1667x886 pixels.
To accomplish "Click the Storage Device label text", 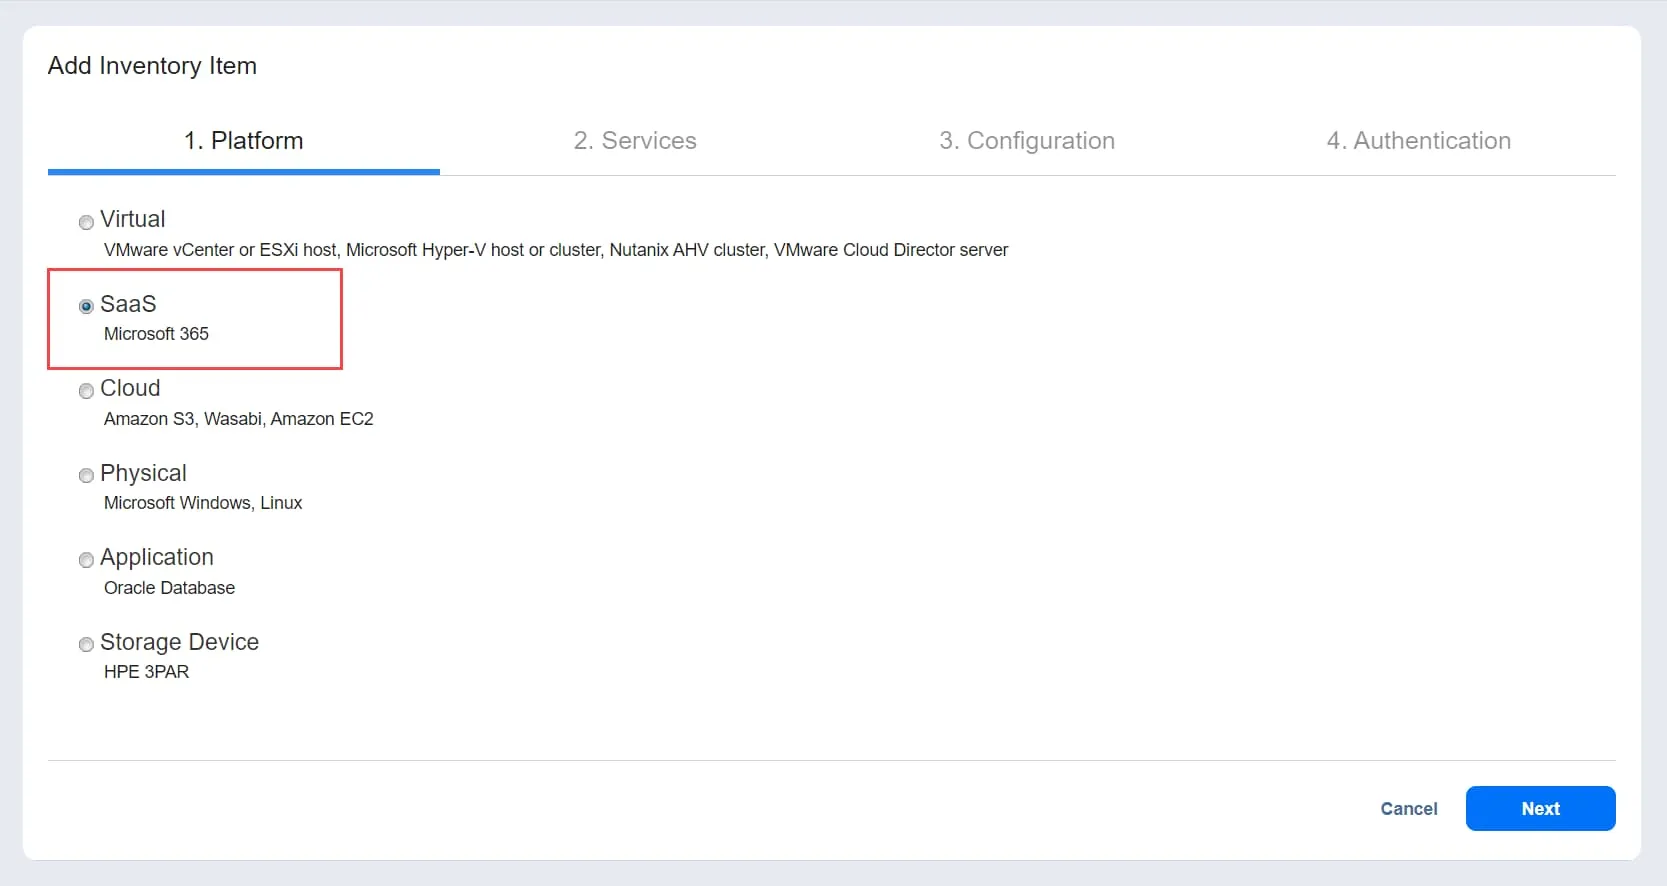I will tap(179, 642).
